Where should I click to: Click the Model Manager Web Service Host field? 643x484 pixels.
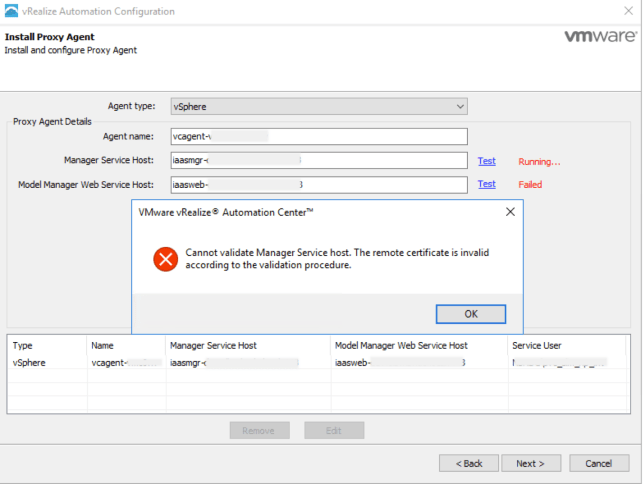click(319, 185)
